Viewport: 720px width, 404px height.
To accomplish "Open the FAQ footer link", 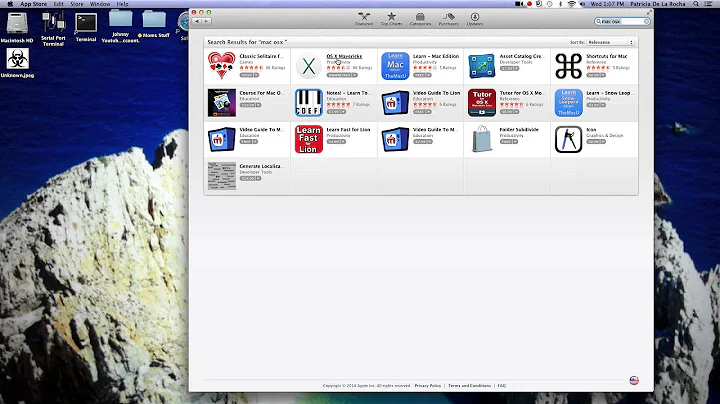I will tap(502, 386).
